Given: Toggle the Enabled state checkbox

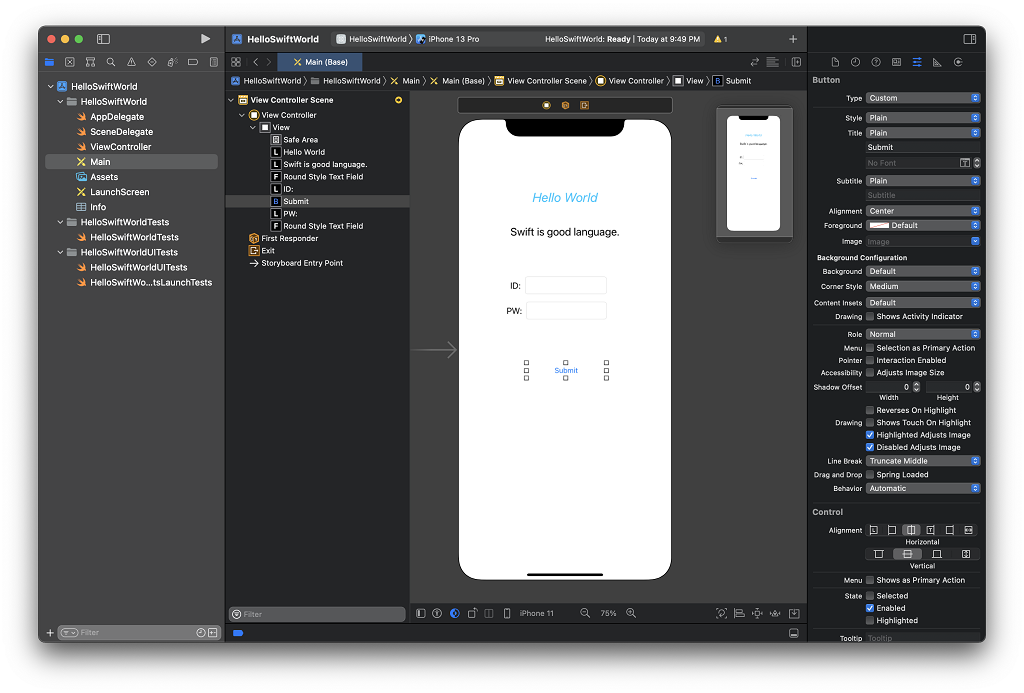Looking at the screenshot, I should pos(870,608).
